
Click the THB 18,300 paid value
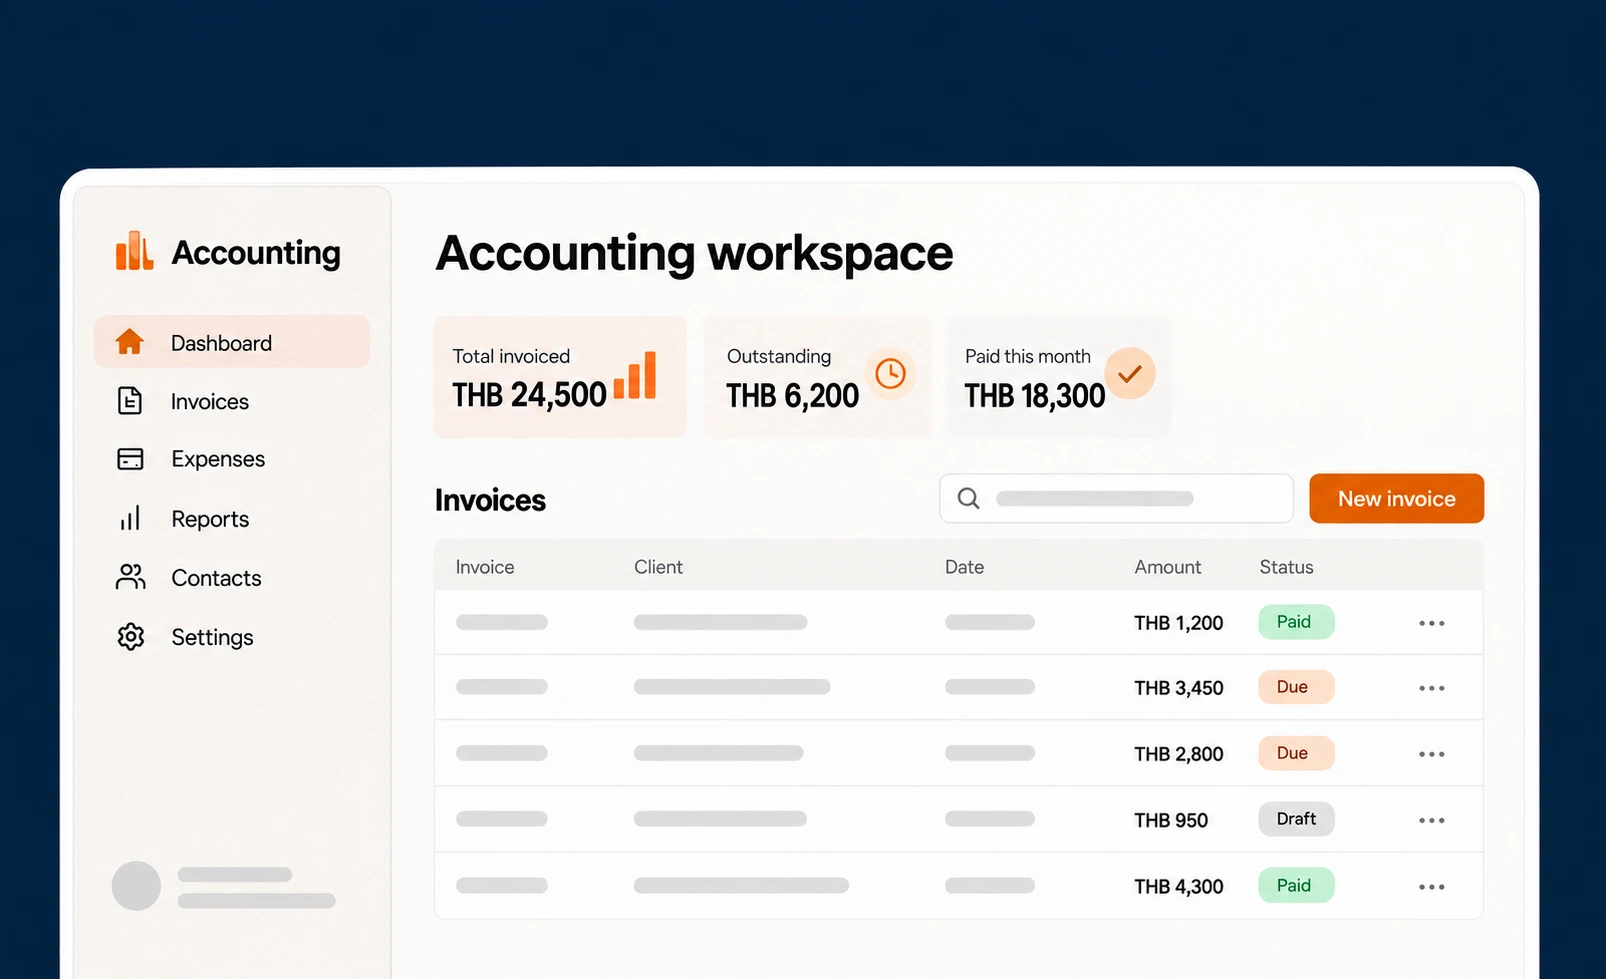[x=1035, y=396]
